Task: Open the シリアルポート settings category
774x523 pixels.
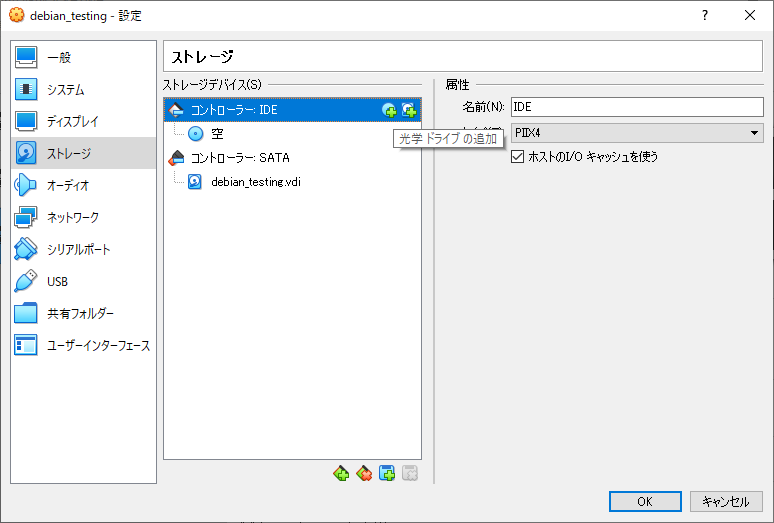Action: [83, 250]
